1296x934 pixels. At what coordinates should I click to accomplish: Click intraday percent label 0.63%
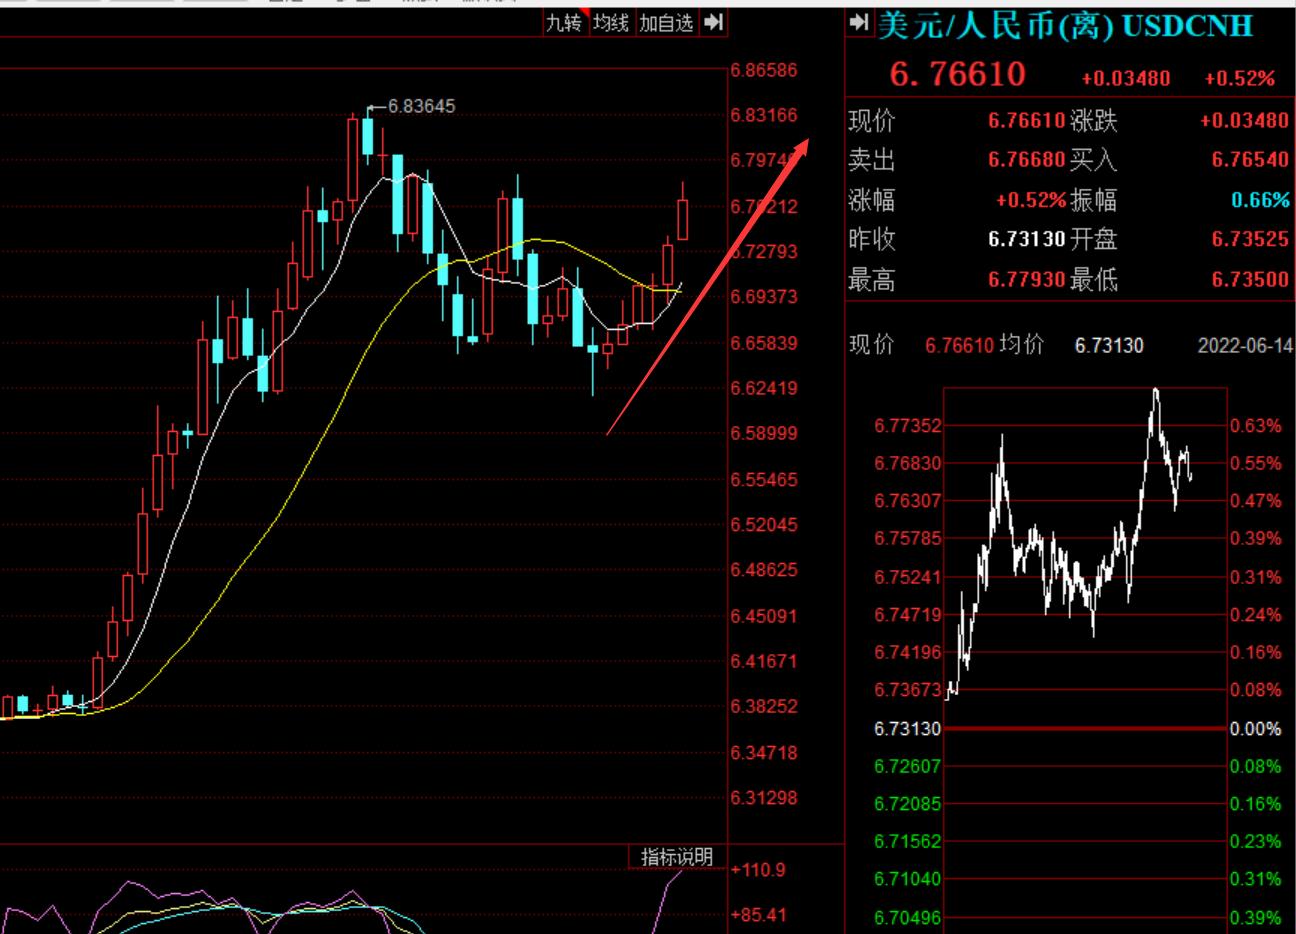tap(1256, 426)
